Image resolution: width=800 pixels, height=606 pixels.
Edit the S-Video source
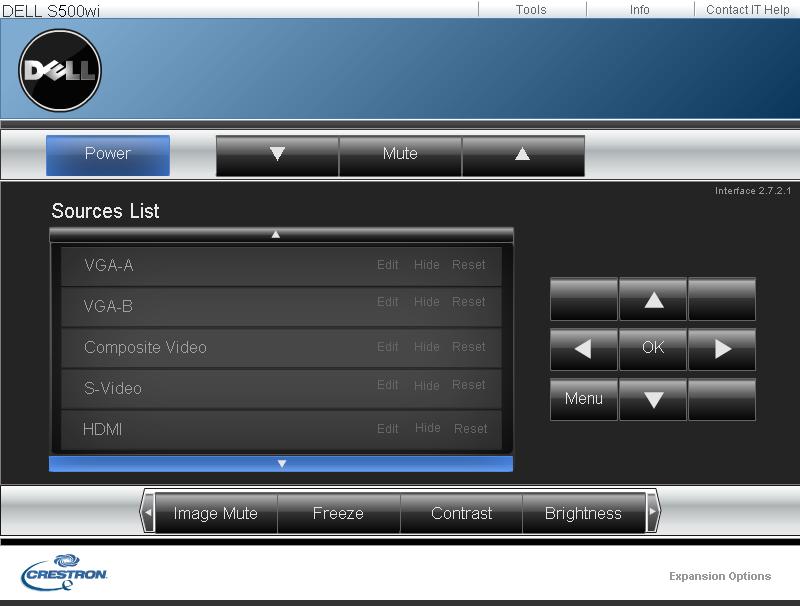click(388, 385)
